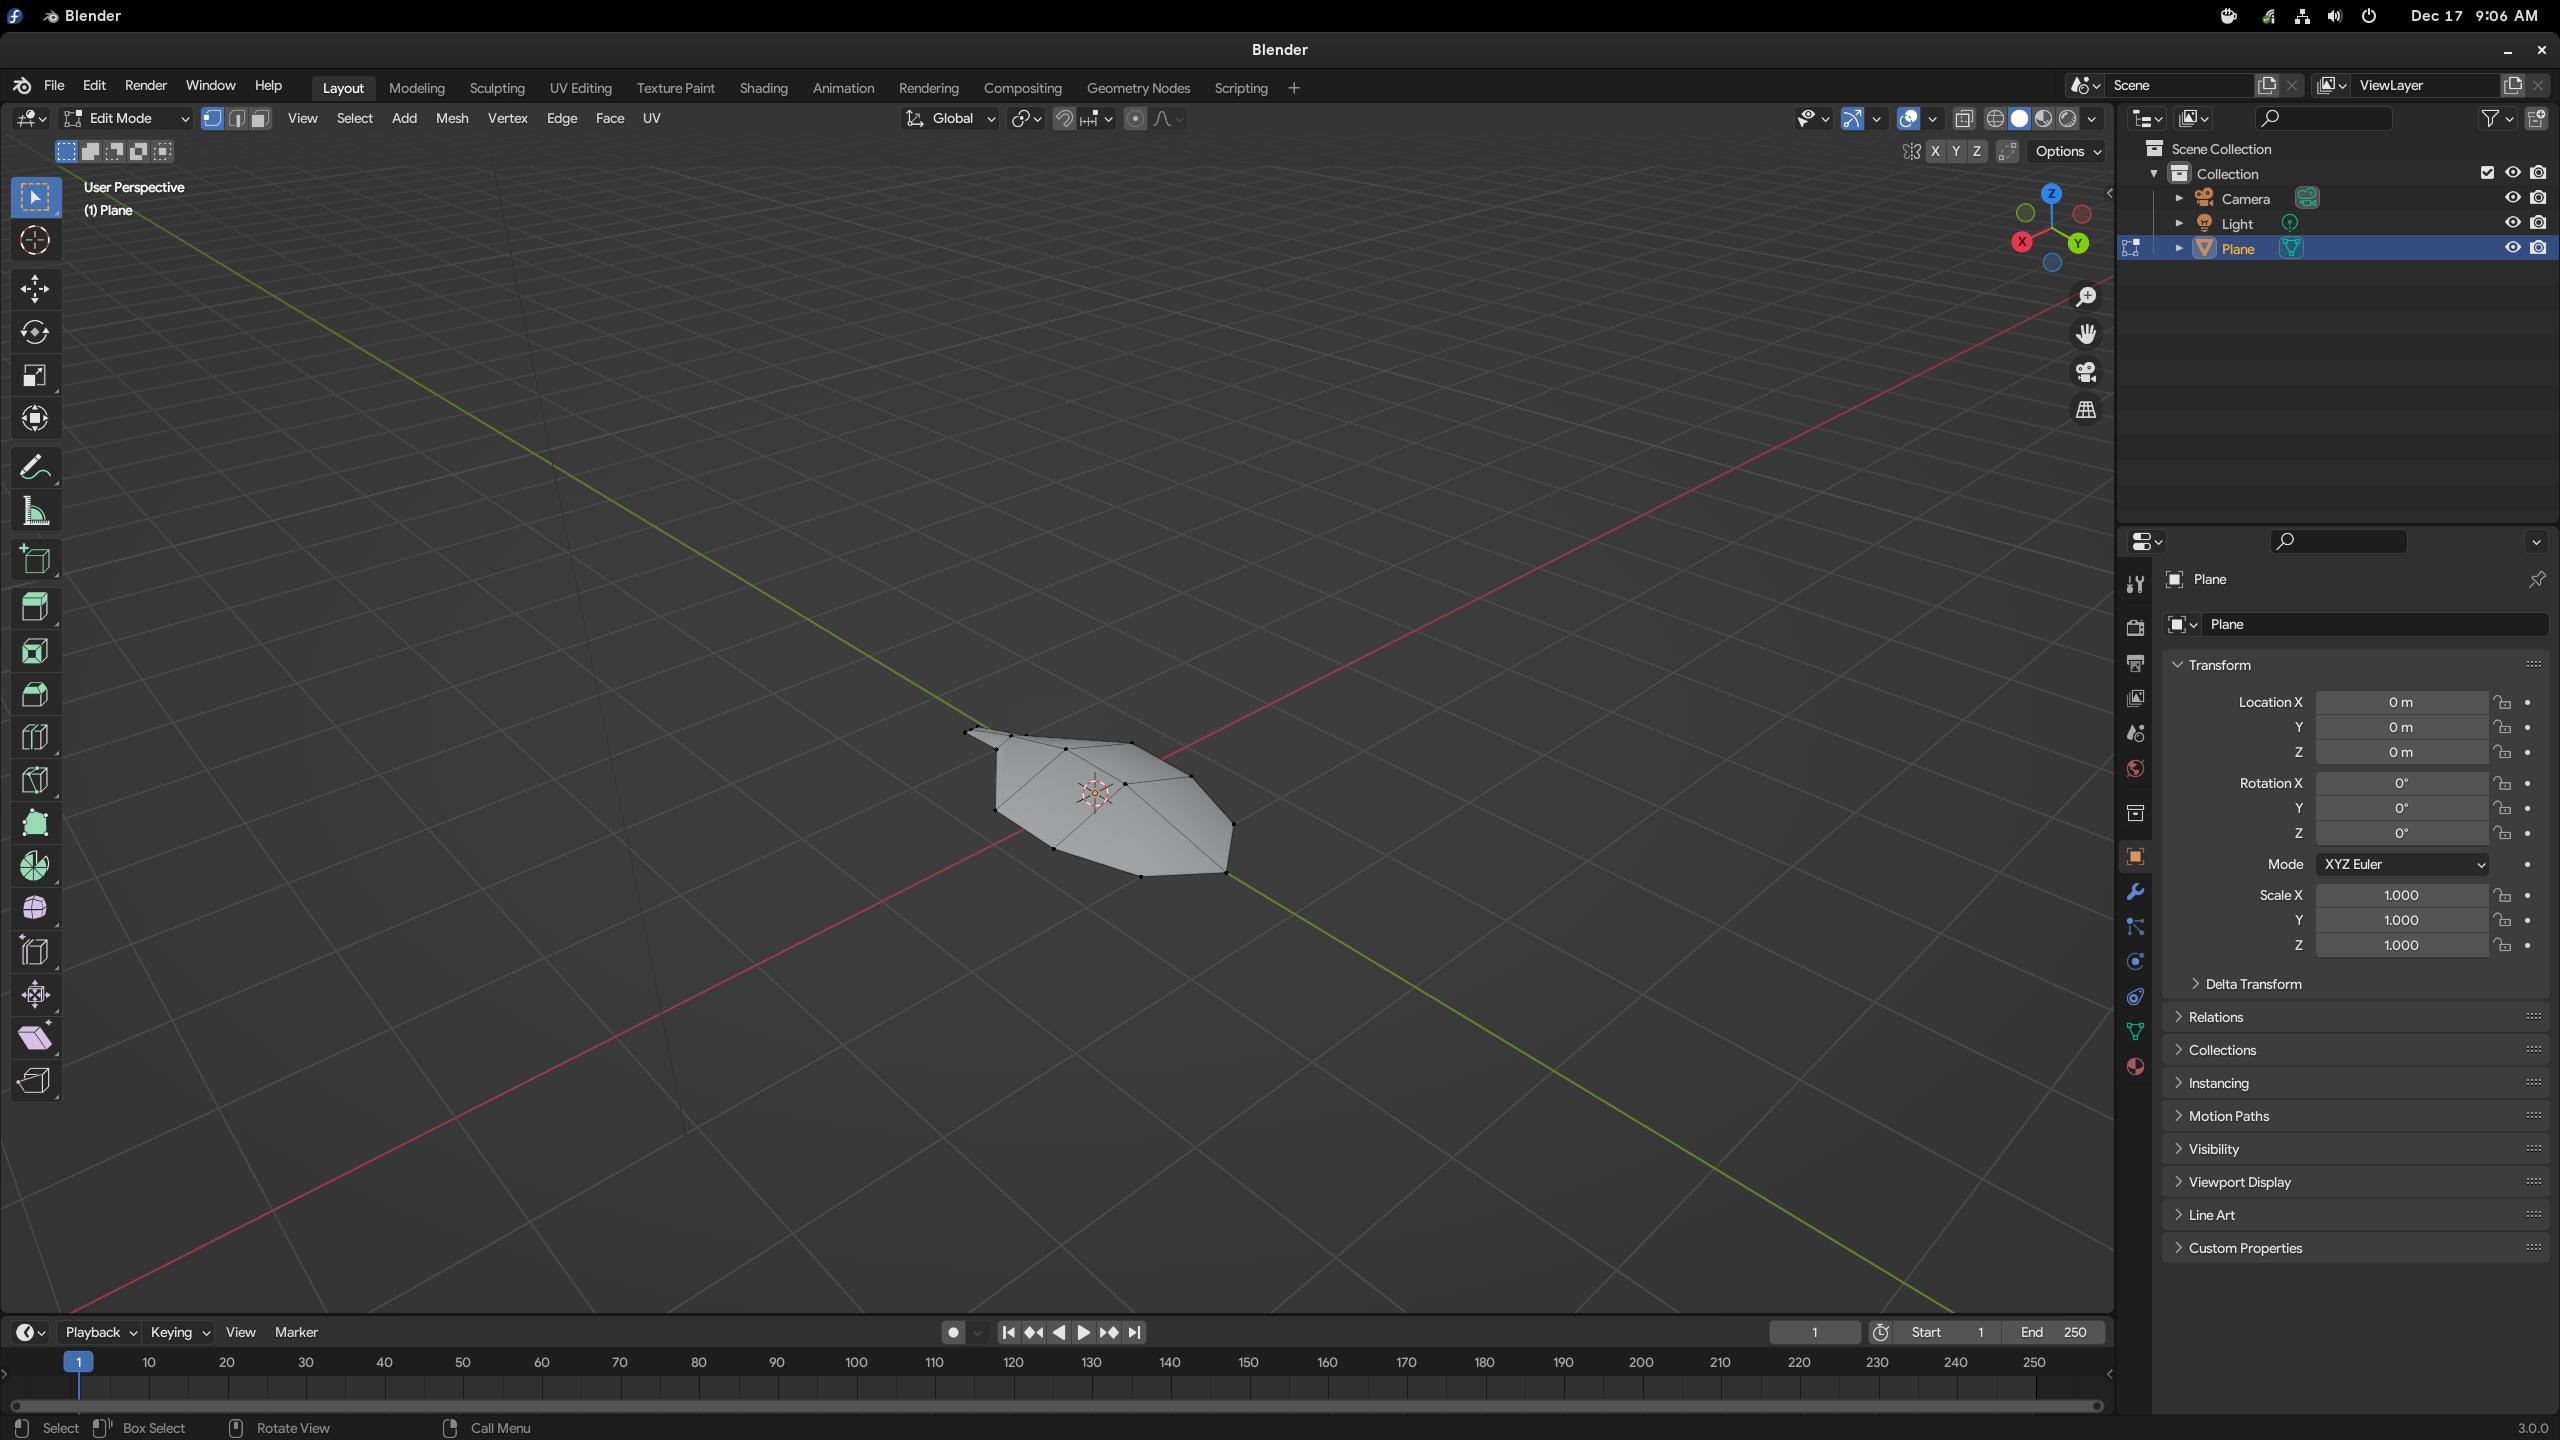2560x1440 pixels.
Task: Open Global transform orientation dropdown
Action: [x=950, y=119]
